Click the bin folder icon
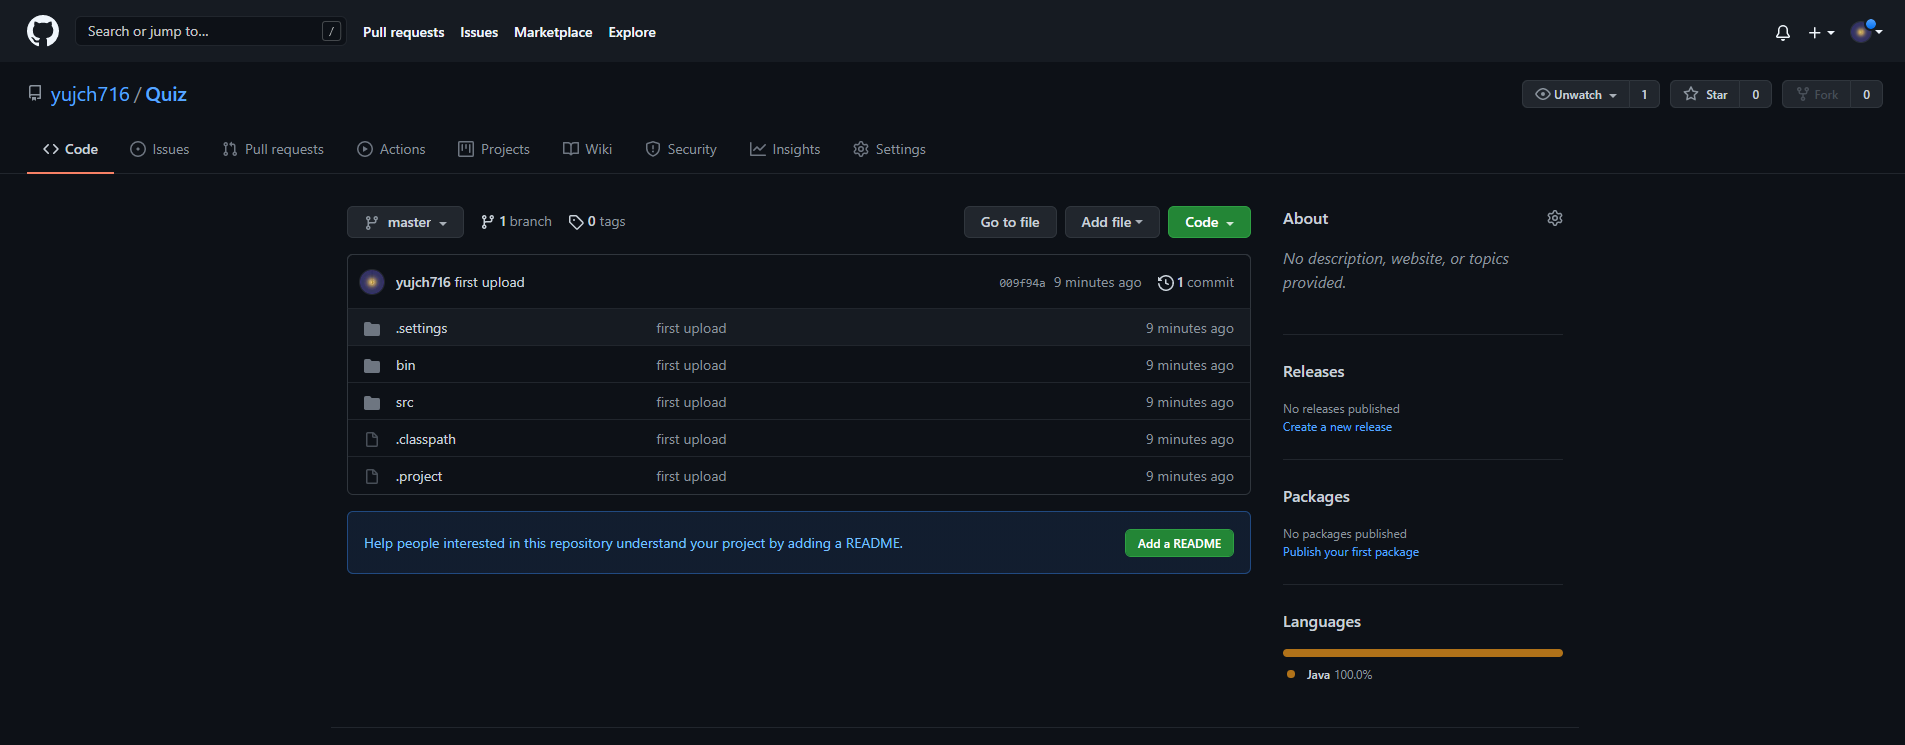This screenshot has width=1905, height=745. [x=372, y=365]
